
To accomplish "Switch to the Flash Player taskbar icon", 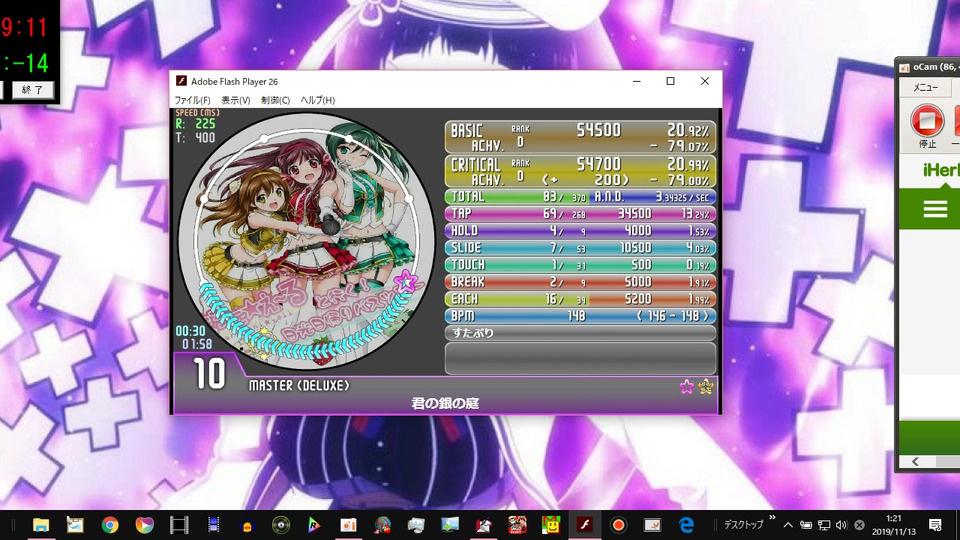I will coord(584,525).
